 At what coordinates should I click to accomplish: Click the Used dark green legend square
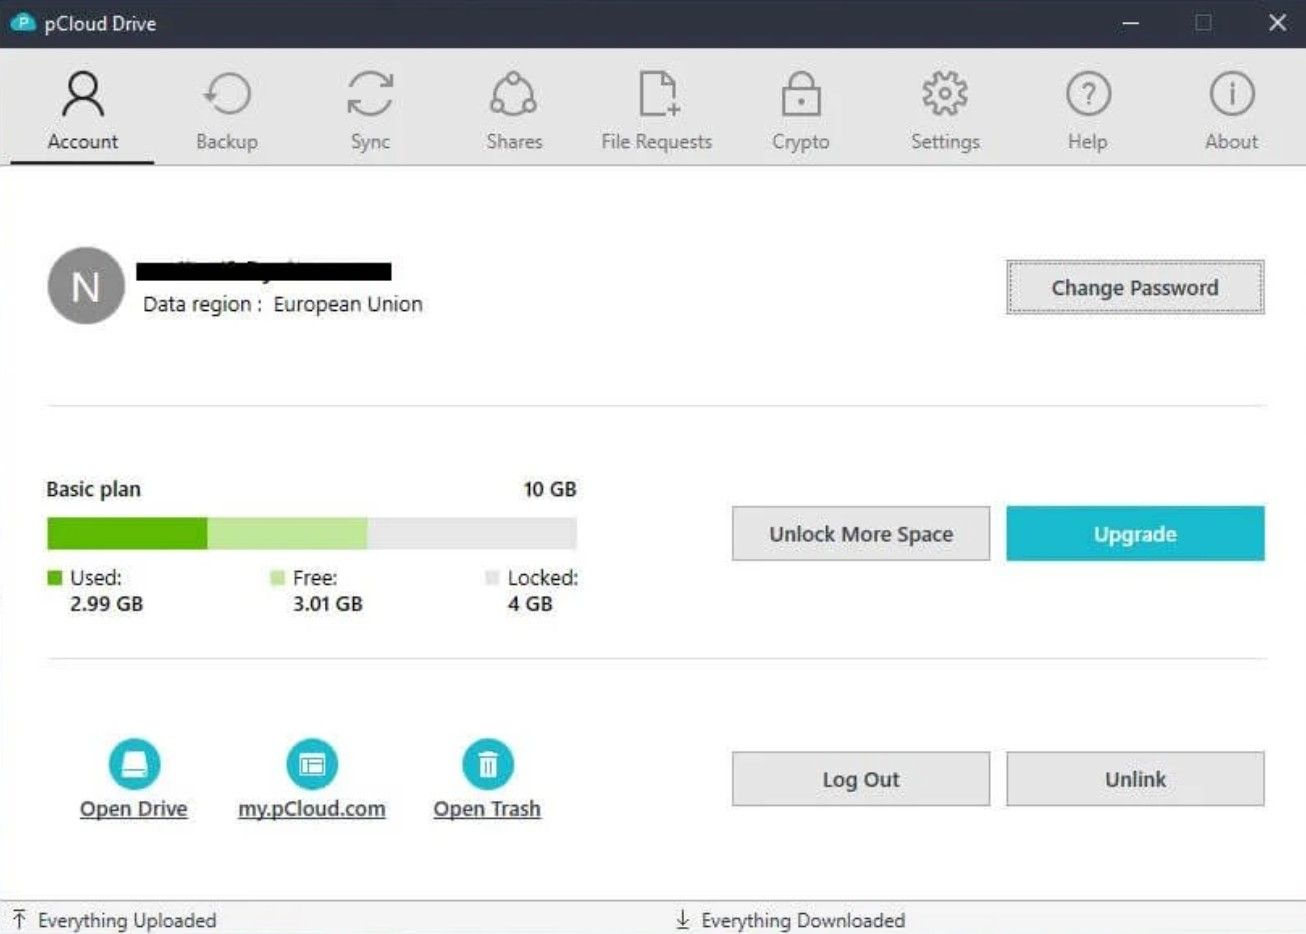click(x=55, y=577)
